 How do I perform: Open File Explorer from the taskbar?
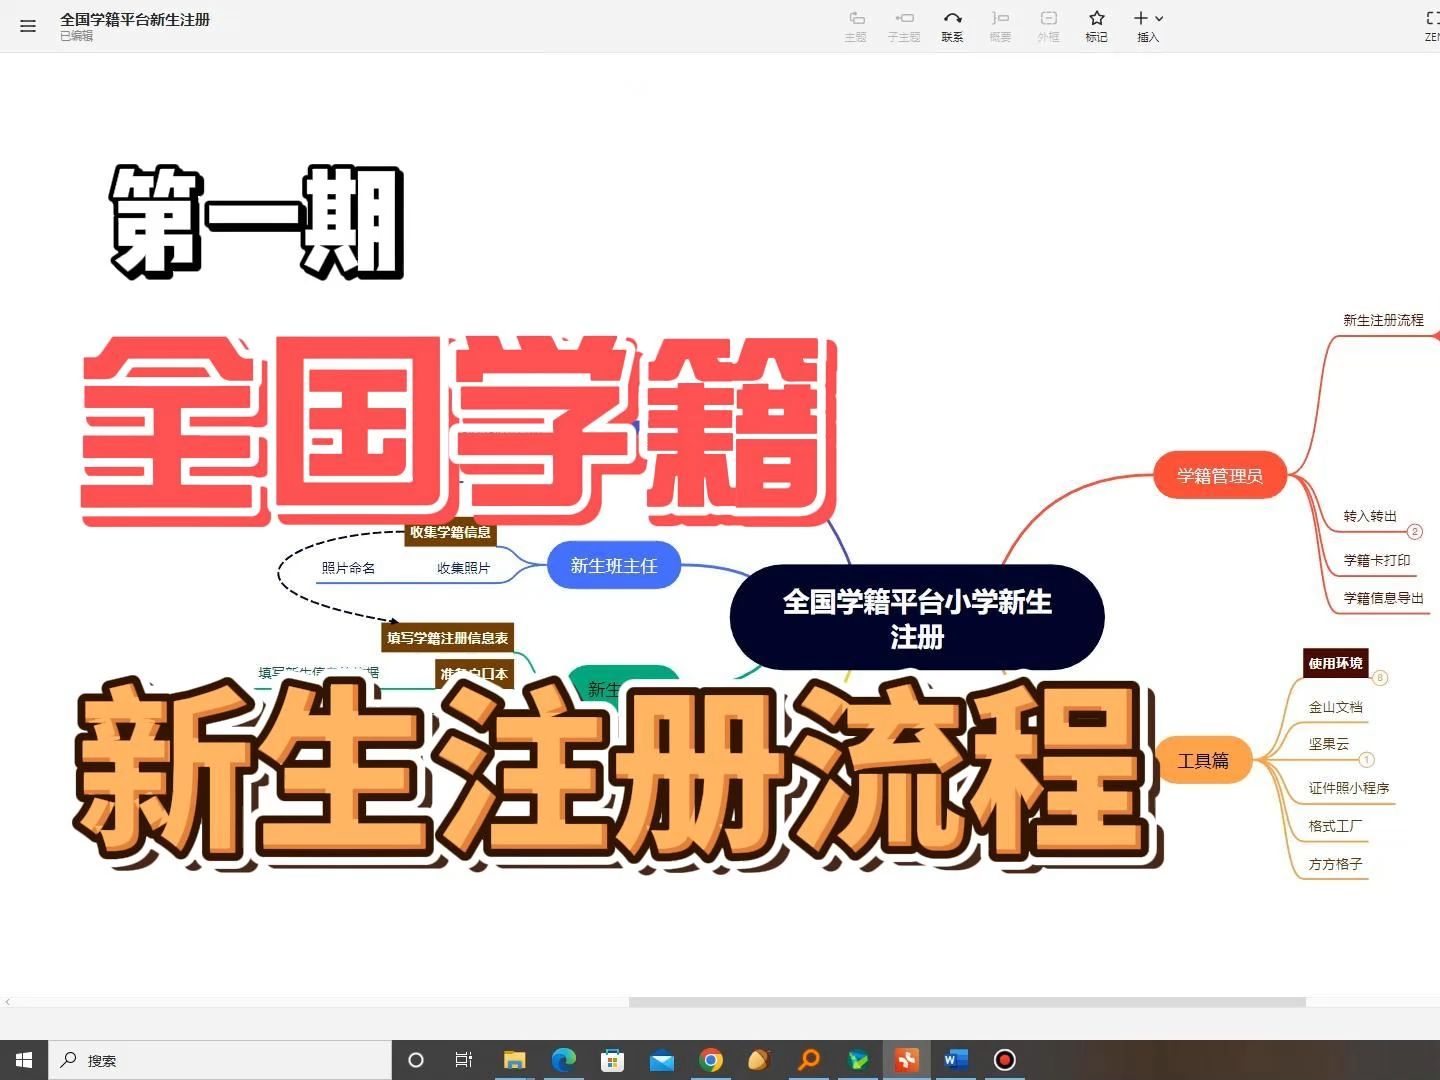click(x=514, y=1060)
